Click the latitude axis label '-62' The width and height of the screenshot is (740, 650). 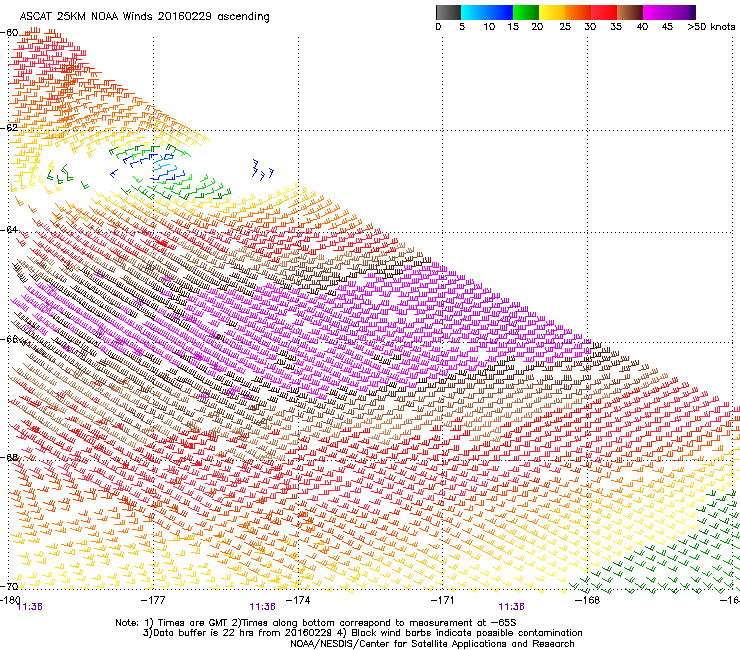click(x=9, y=128)
